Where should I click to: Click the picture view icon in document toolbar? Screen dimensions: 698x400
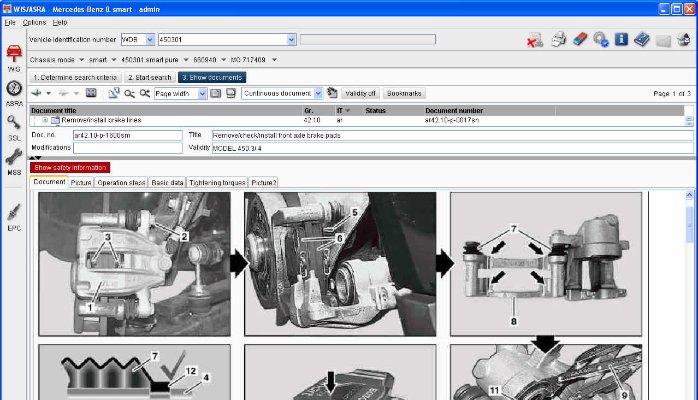pos(91,93)
